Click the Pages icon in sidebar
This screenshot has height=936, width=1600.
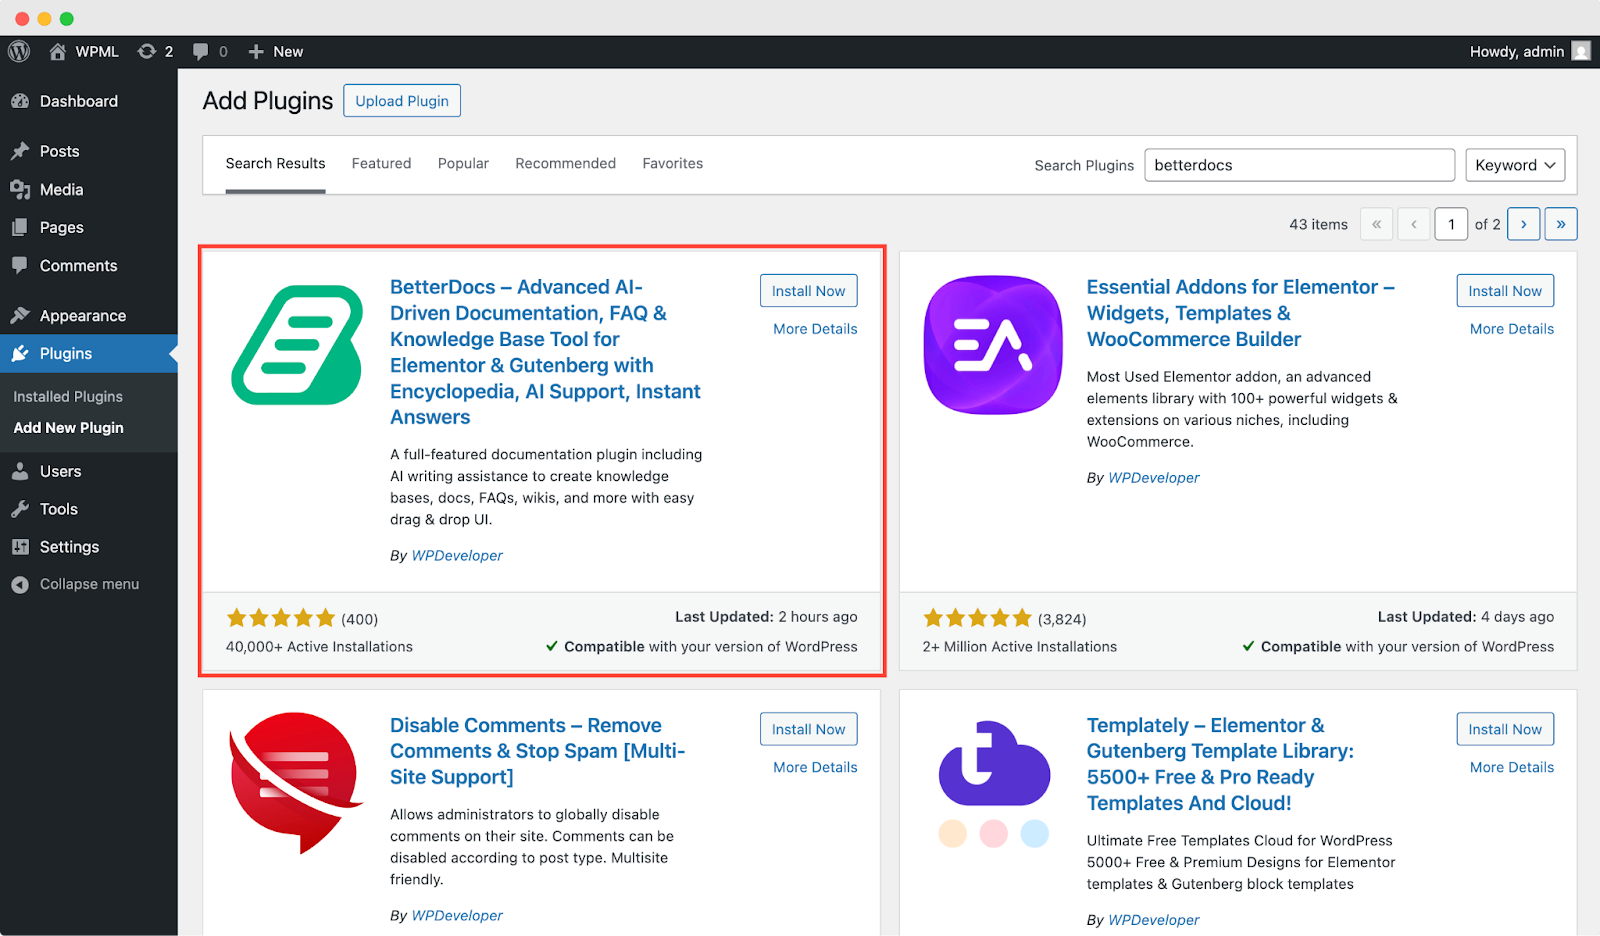(20, 227)
